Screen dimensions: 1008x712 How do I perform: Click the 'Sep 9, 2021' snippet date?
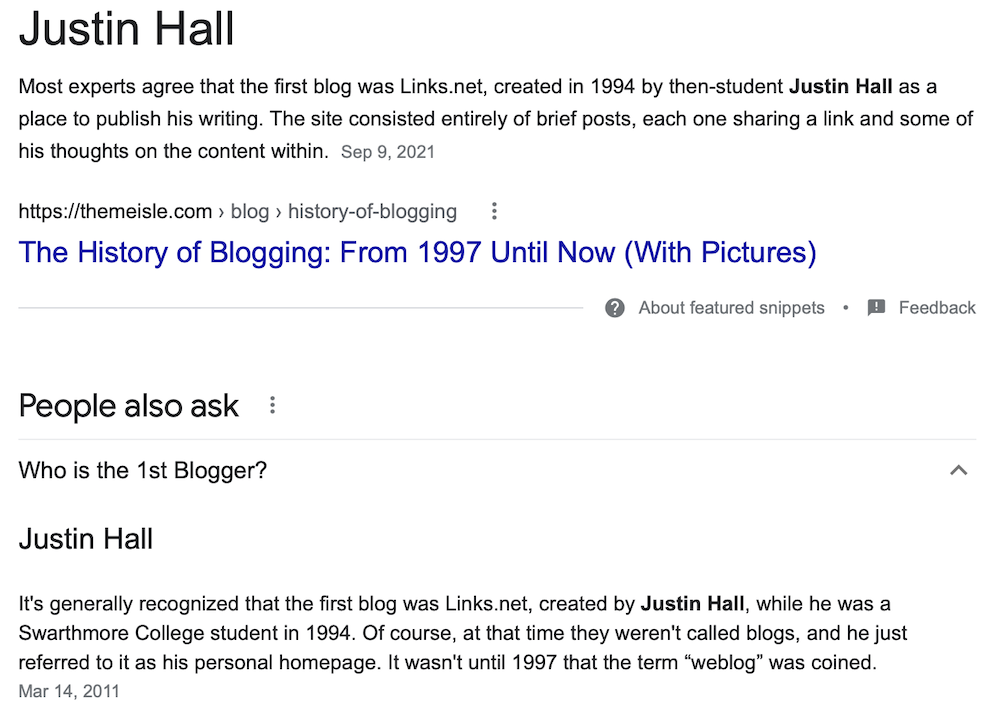(x=388, y=153)
